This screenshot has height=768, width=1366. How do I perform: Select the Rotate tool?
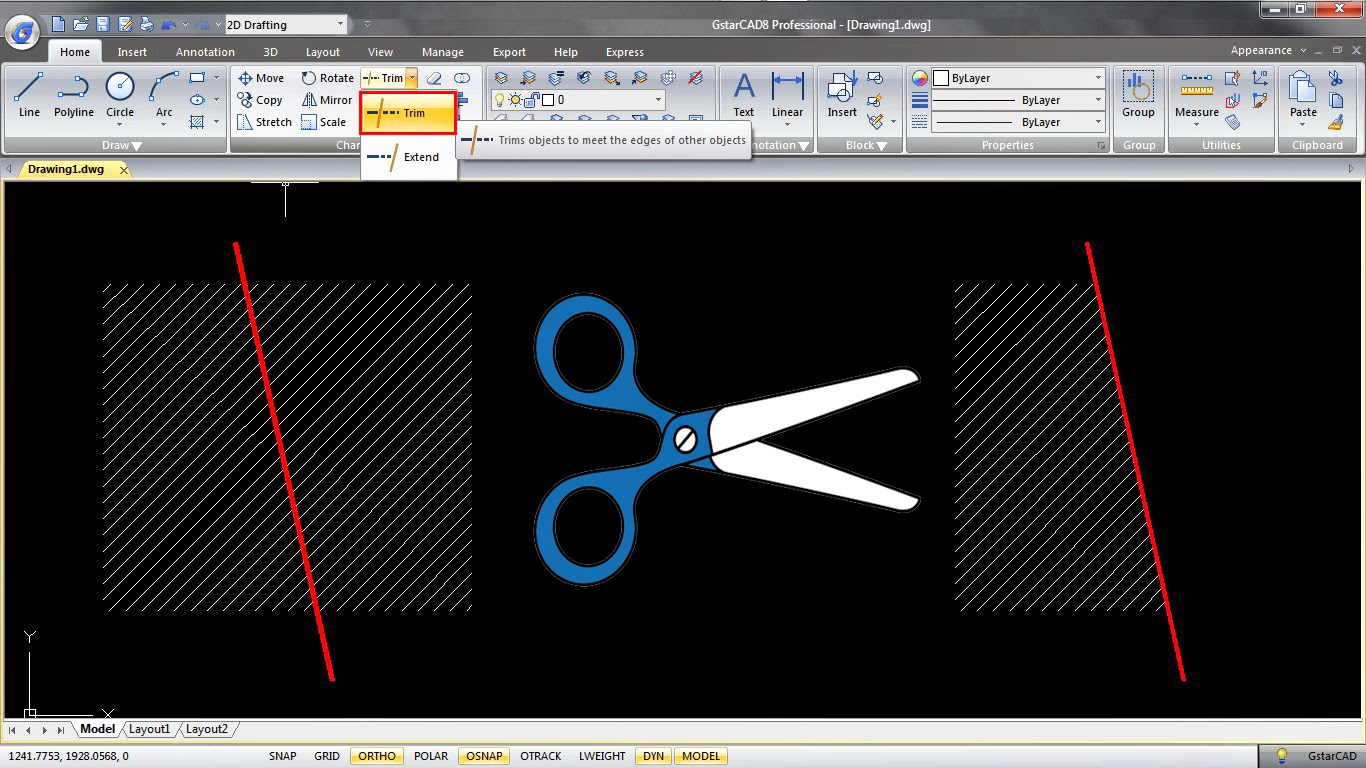click(328, 77)
